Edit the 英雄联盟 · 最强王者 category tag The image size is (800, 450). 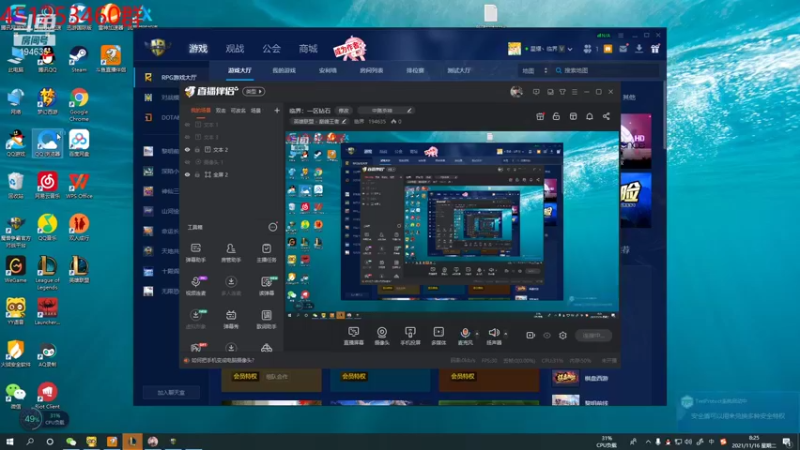319,121
